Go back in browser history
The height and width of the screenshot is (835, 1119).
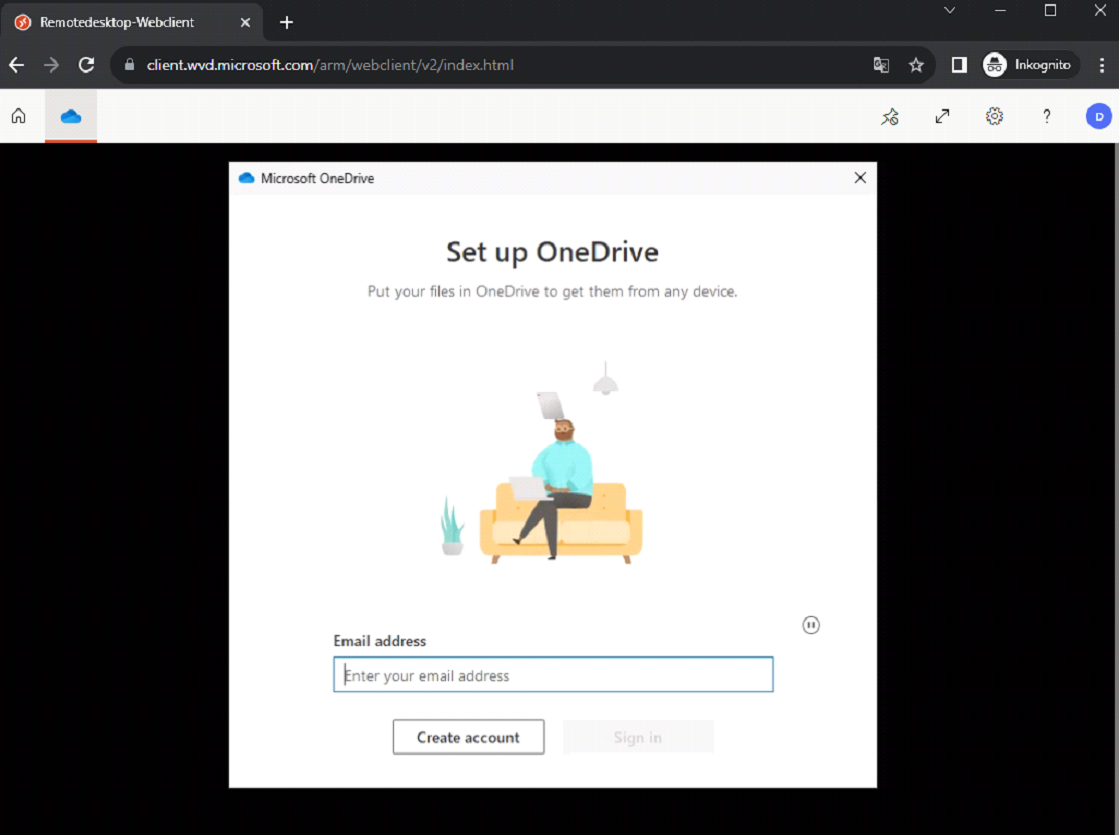(17, 65)
